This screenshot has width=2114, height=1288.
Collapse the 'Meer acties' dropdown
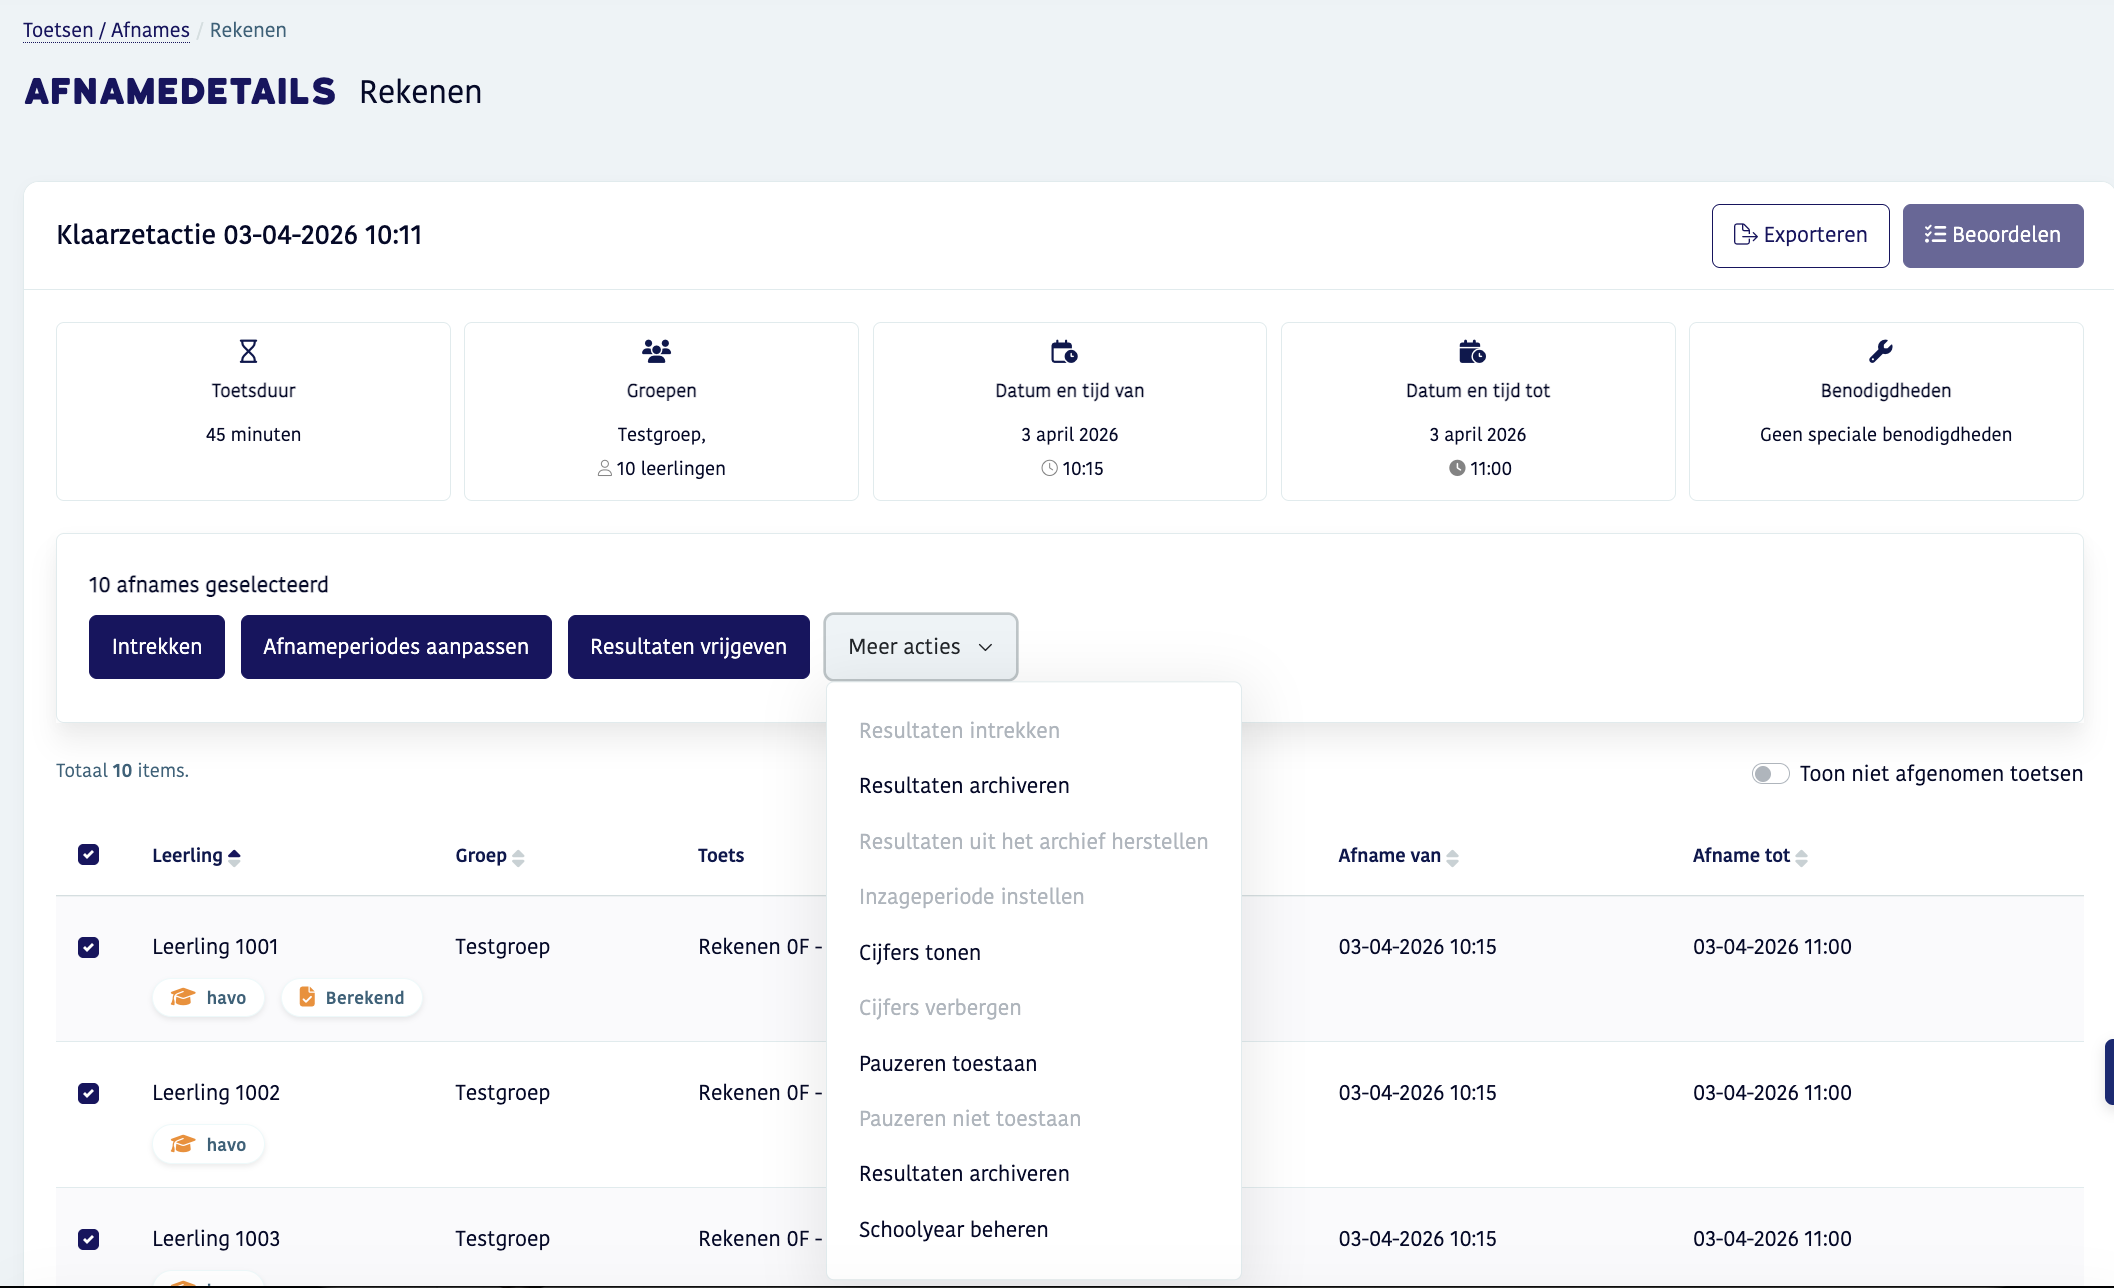pyautogui.click(x=920, y=647)
